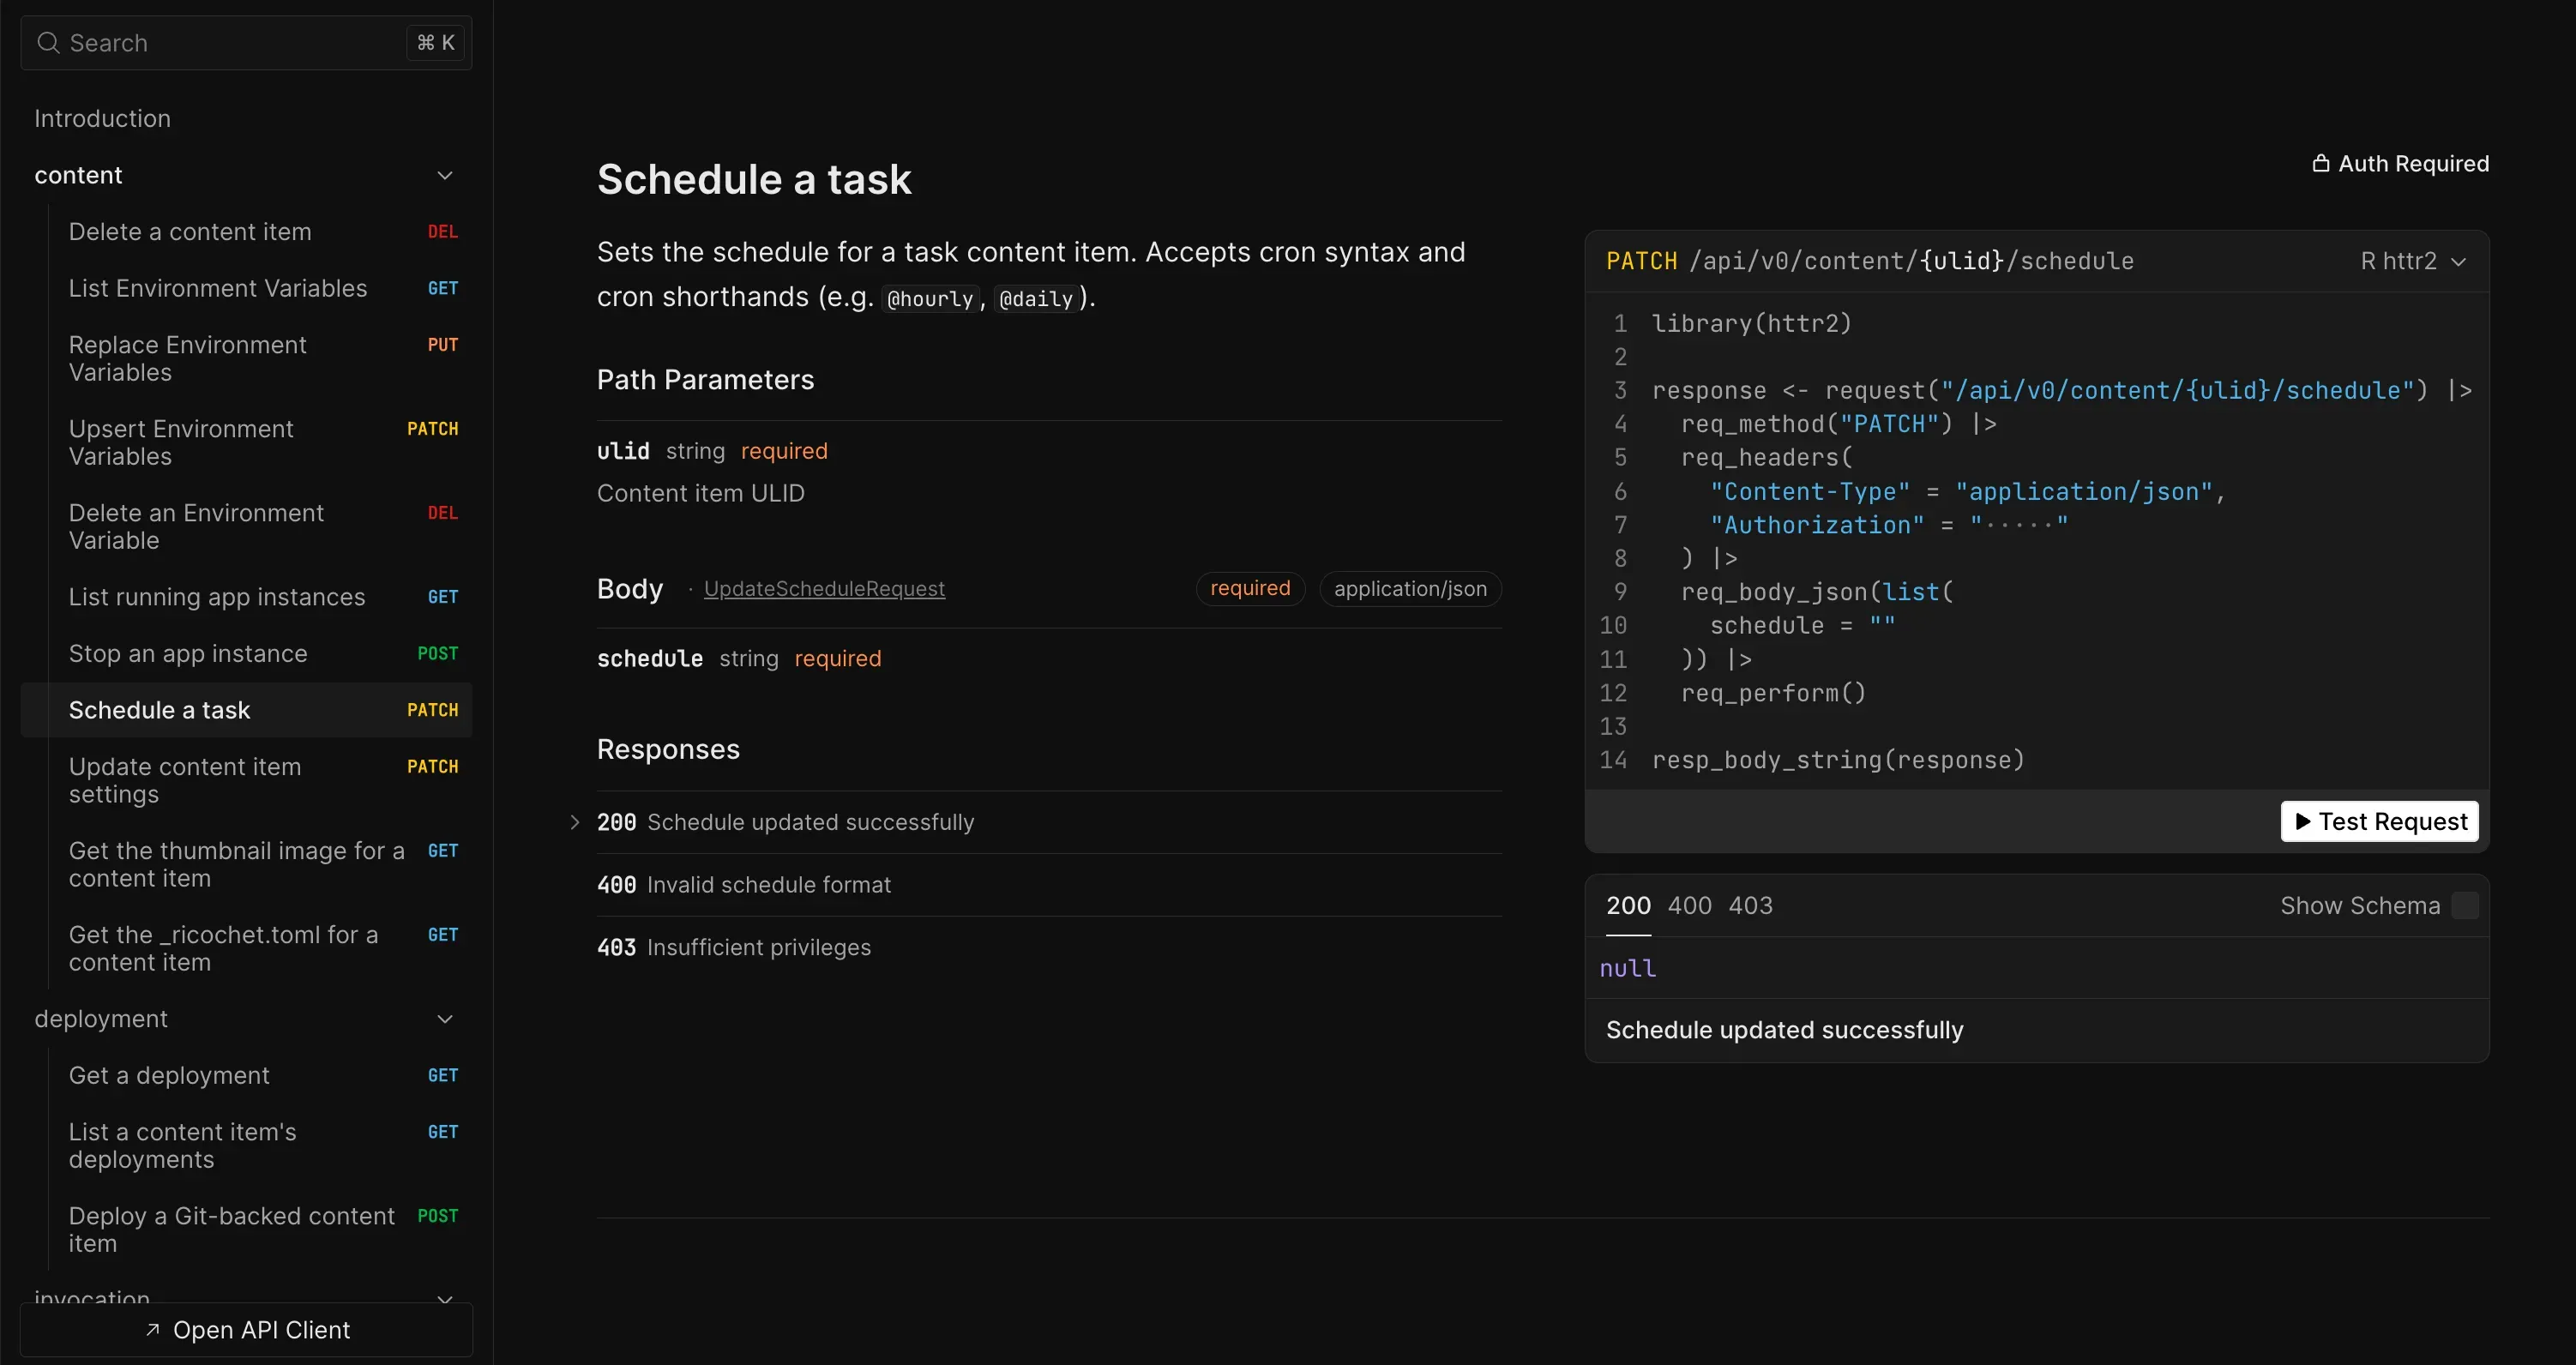
Task: Focus the Search input field
Action: (246, 43)
